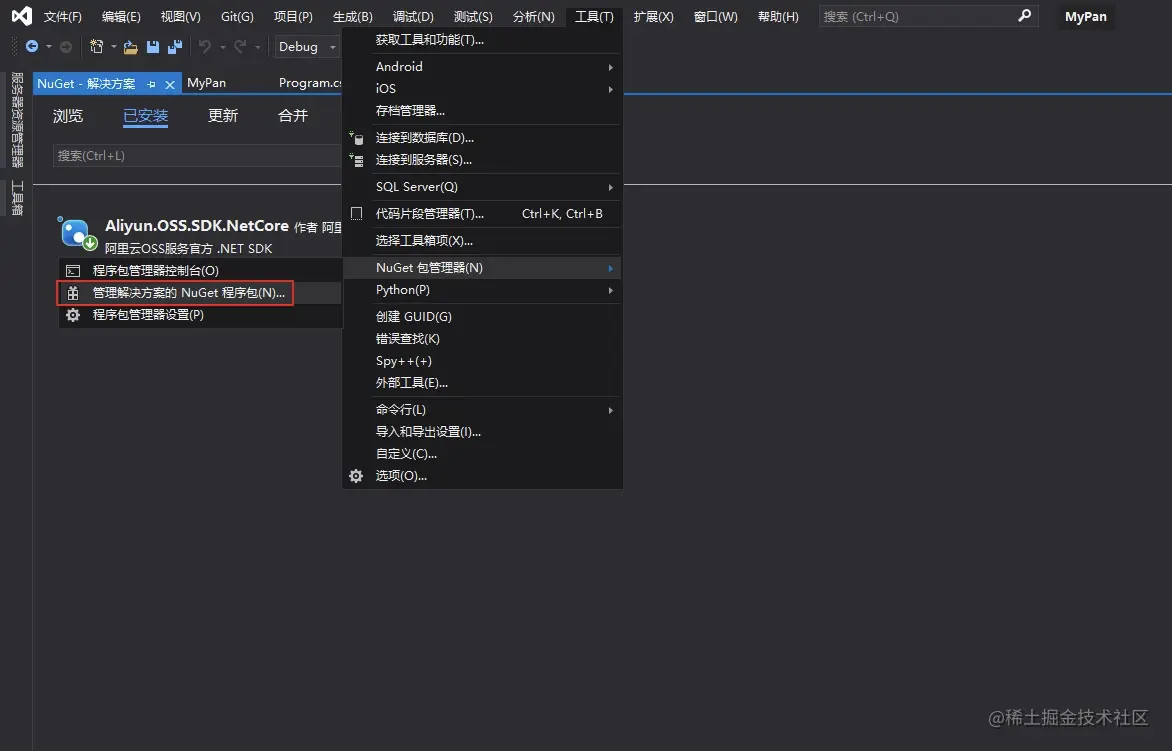Open the 视图(V) menu
The width and height of the screenshot is (1172, 751).
pyautogui.click(x=181, y=16)
